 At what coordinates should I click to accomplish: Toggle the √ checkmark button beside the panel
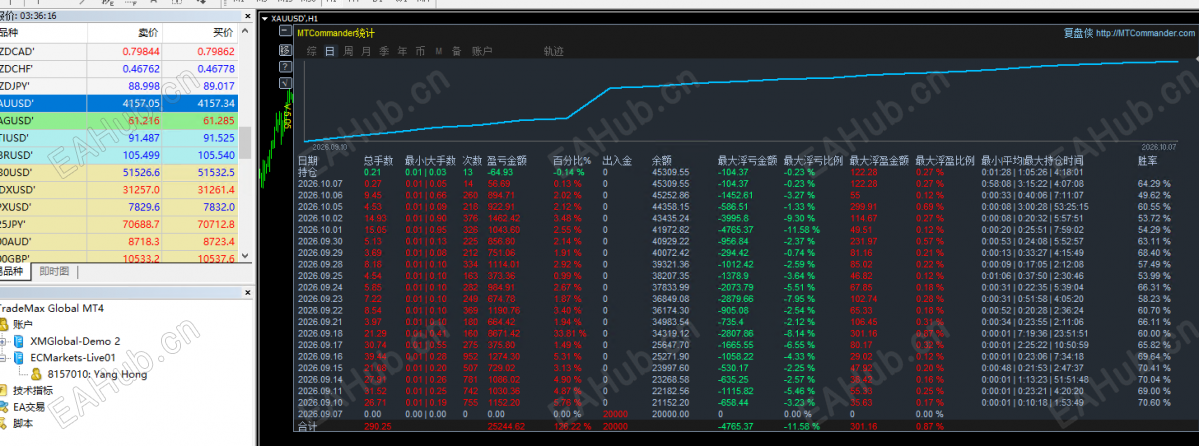point(285,83)
